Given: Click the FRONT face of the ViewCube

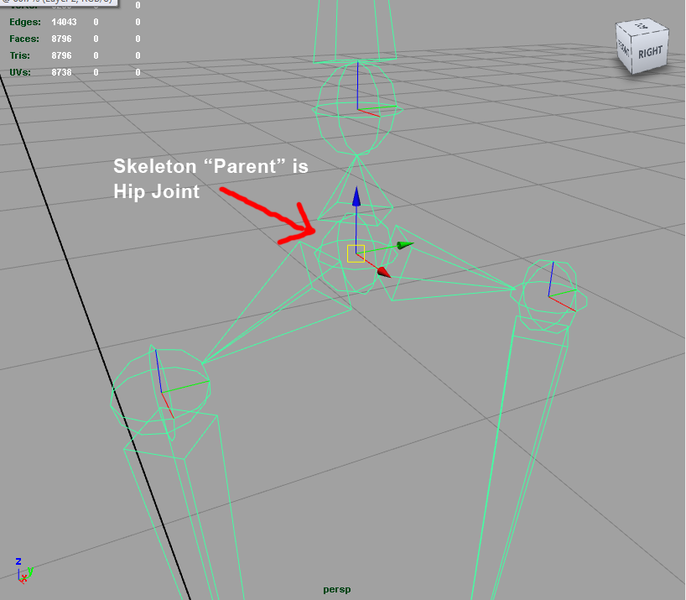Looking at the screenshot, I should point(623,50).
